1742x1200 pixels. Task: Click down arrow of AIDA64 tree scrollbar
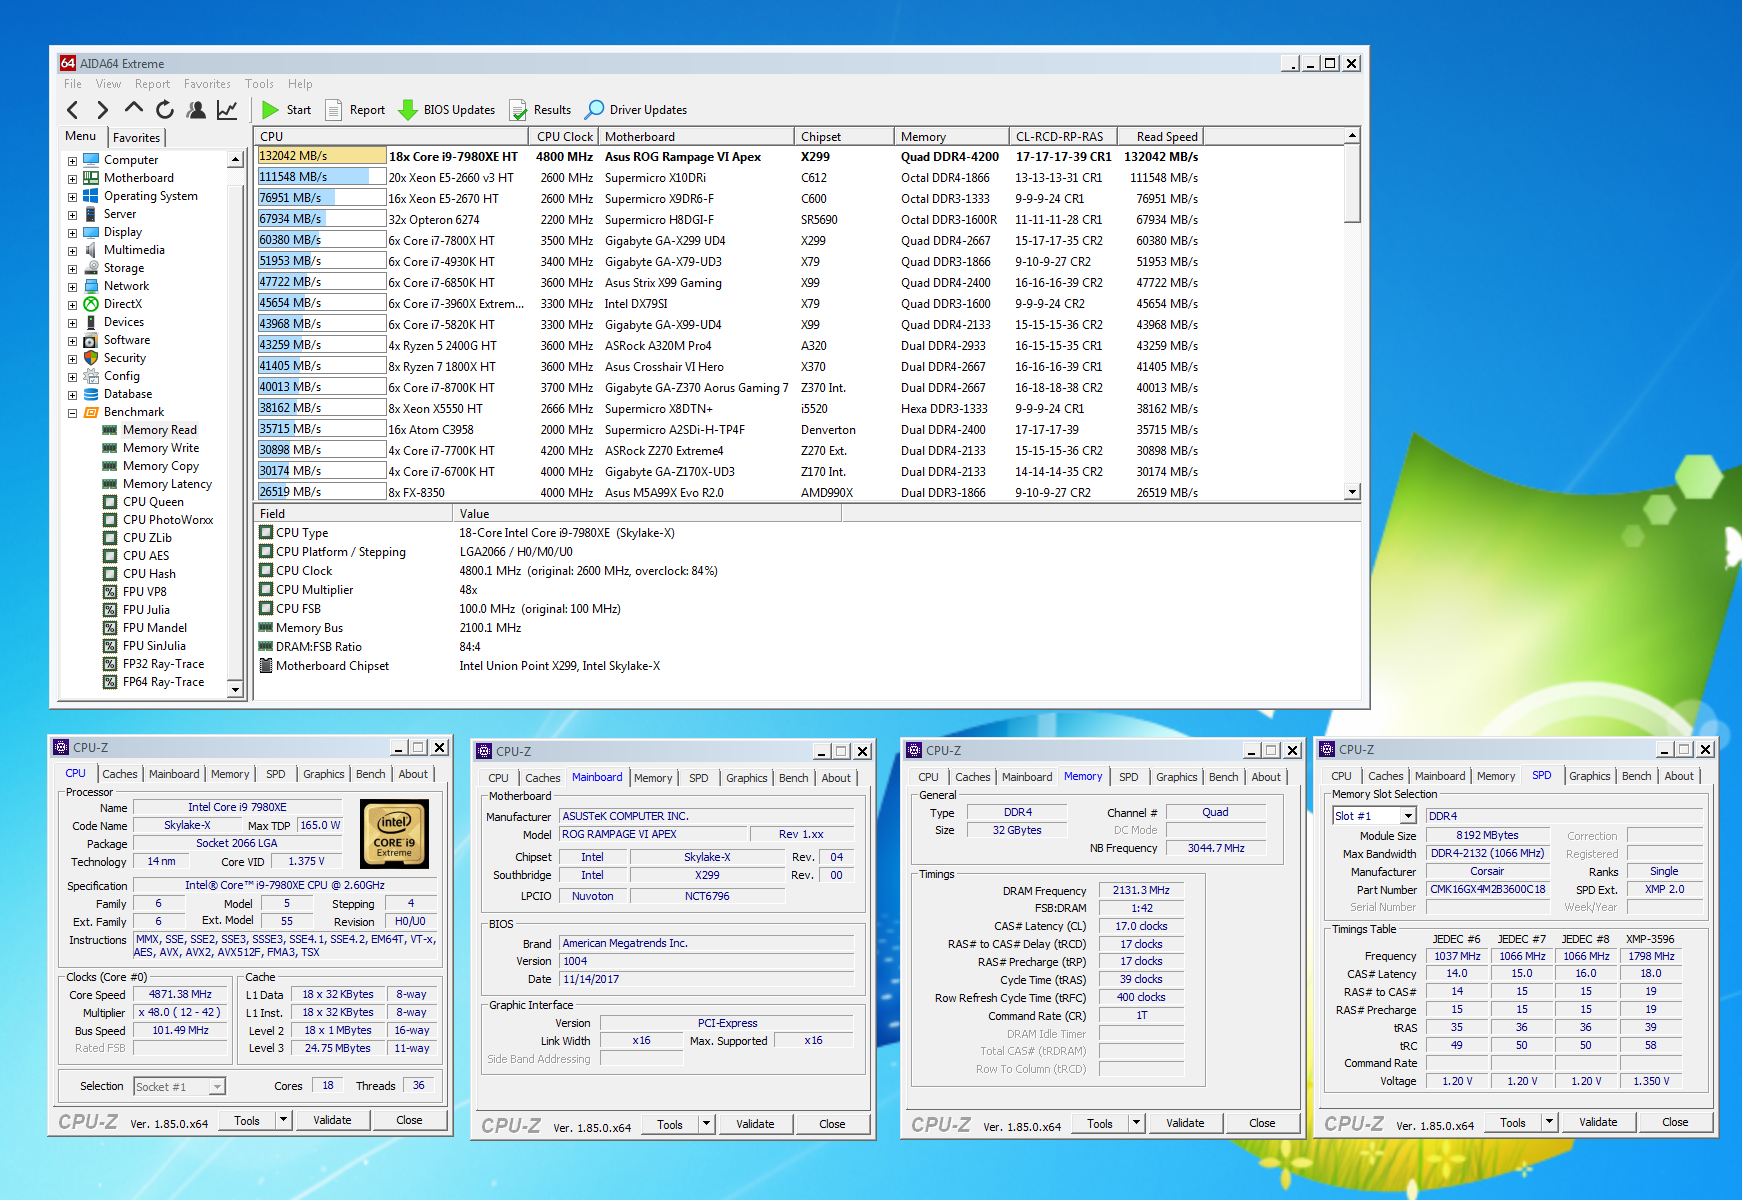pyautogui.click(x=236, y=689)
